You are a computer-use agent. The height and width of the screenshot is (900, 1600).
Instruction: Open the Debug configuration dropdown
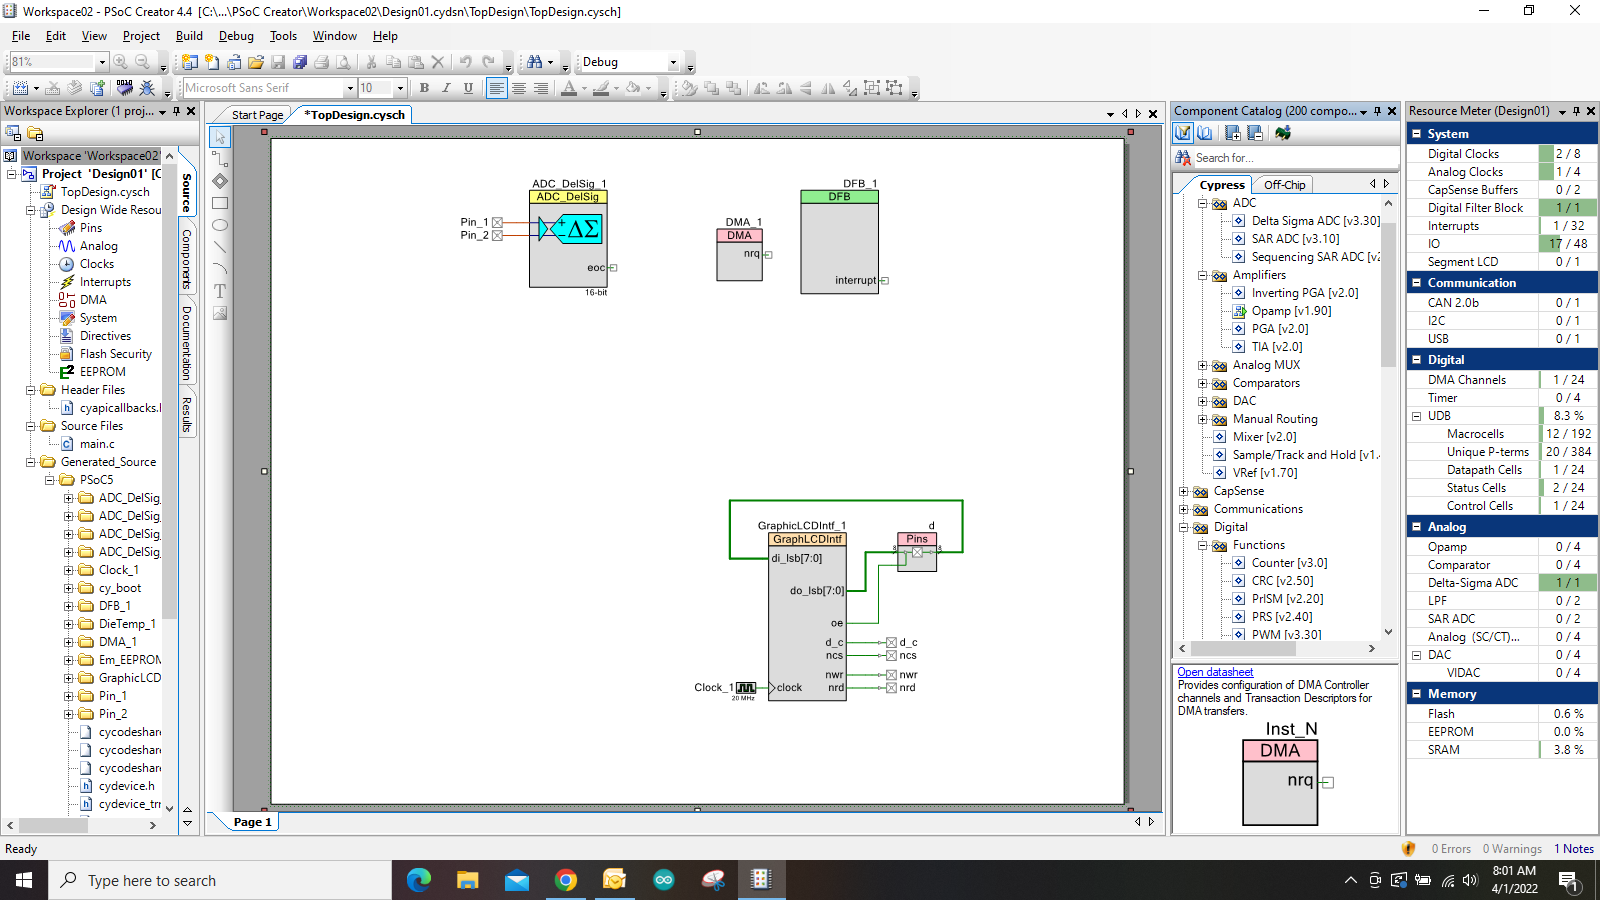[673, 62]
